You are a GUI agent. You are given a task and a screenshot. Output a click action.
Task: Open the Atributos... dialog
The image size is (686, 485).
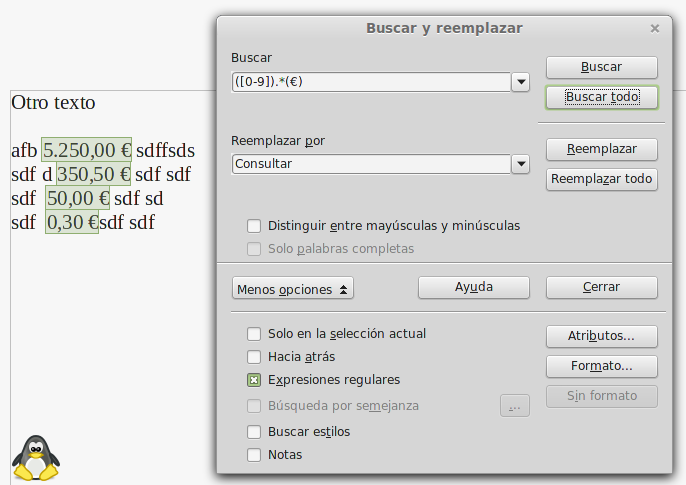point(602,336)
